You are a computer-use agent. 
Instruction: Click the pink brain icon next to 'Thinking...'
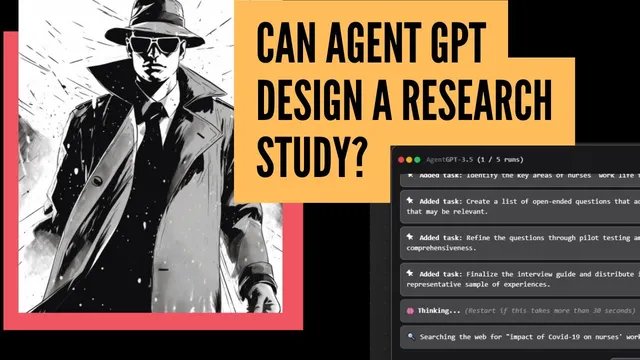(410, 311)
